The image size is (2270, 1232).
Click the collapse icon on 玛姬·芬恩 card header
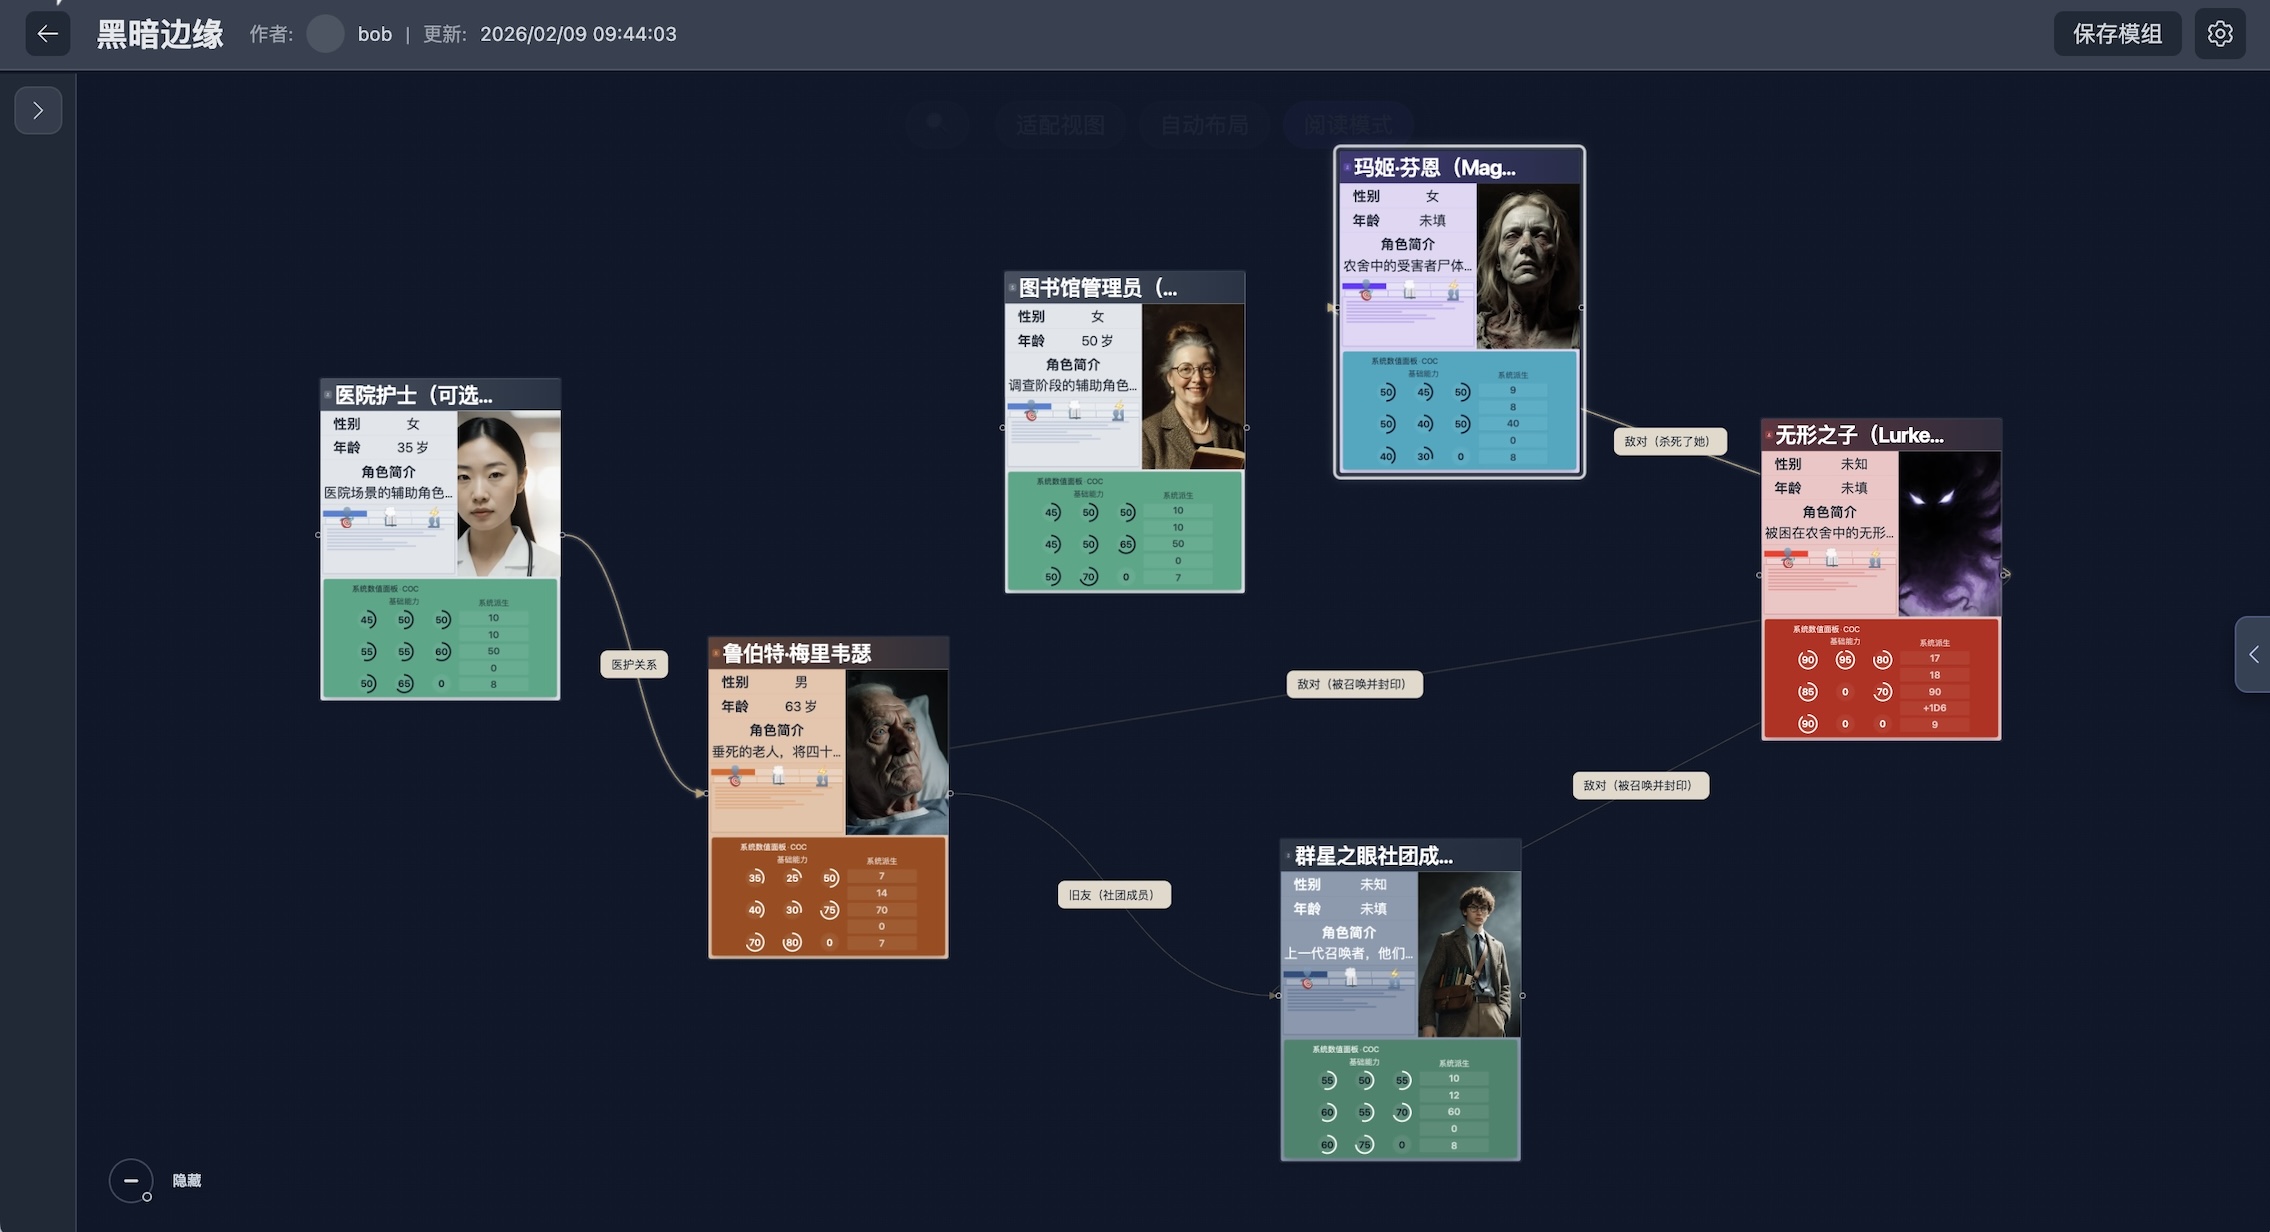[x=1347, y=168]
